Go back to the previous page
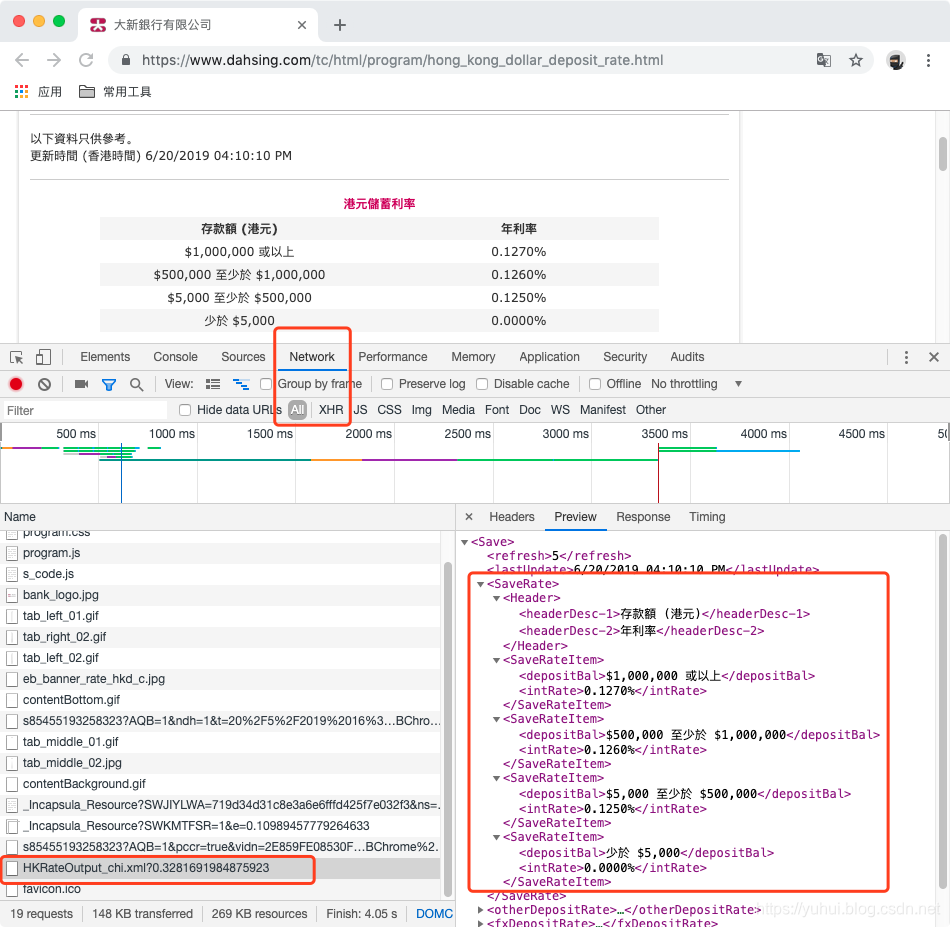The image size is (950, 927). 22,60
